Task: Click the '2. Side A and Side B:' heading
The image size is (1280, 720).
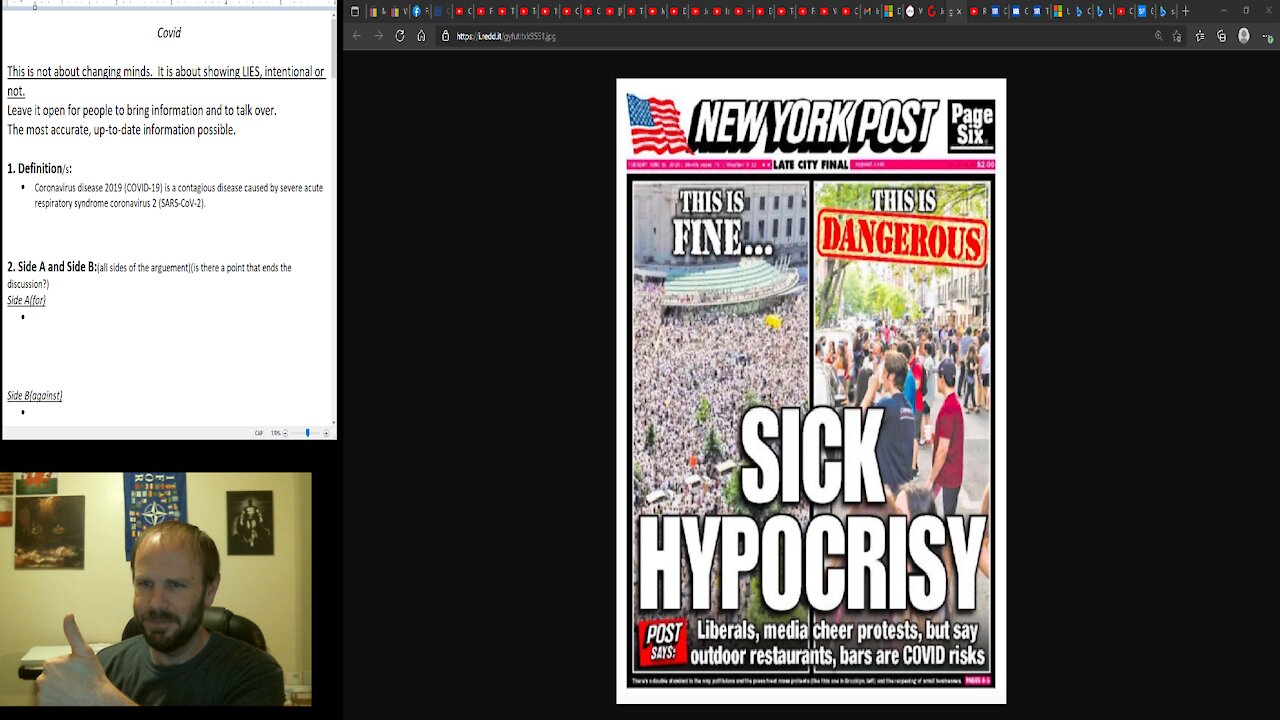Action: coord(52,267)
